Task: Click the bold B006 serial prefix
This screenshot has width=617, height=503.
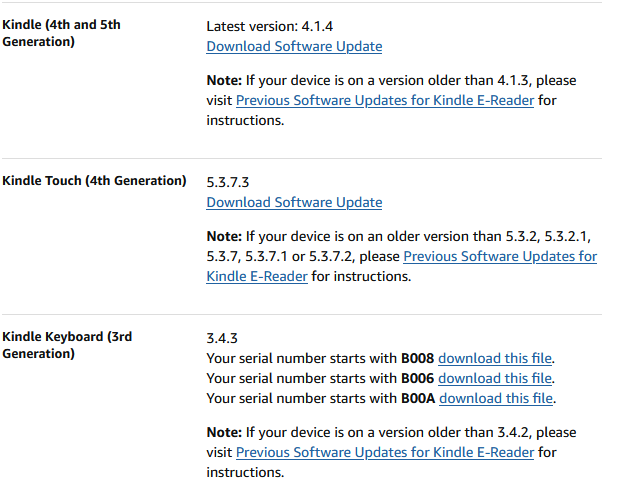Action: click(417, 378)
